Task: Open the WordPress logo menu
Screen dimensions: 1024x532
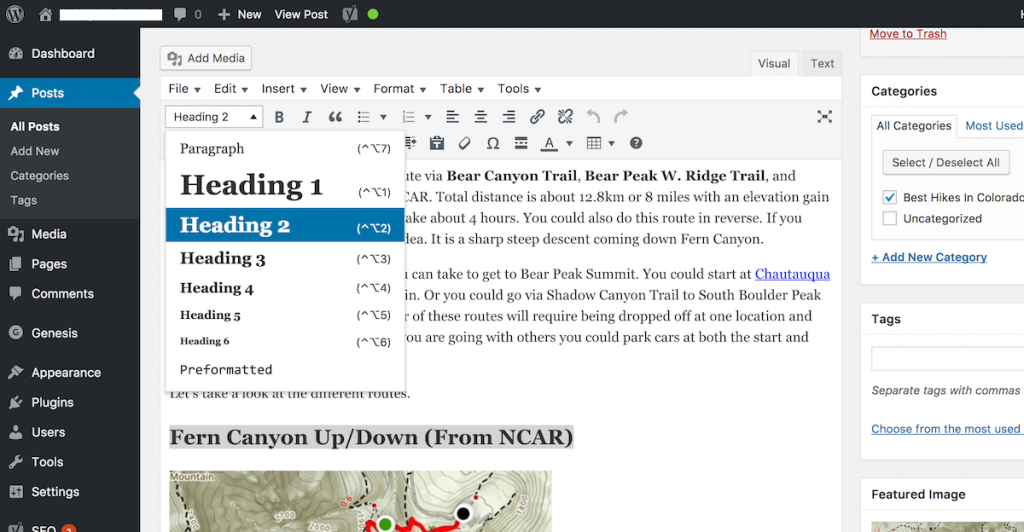Action: click(x=15, y=14)
